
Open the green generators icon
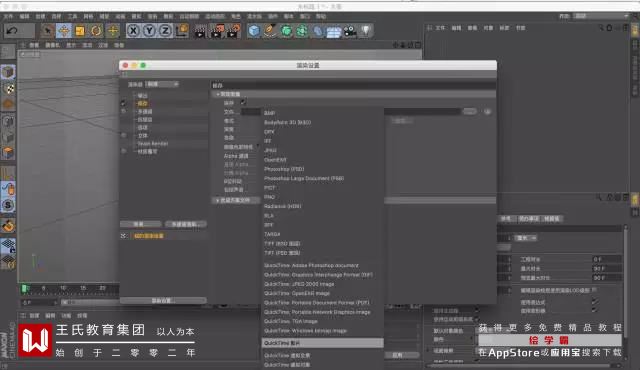(x=286, y=31)
